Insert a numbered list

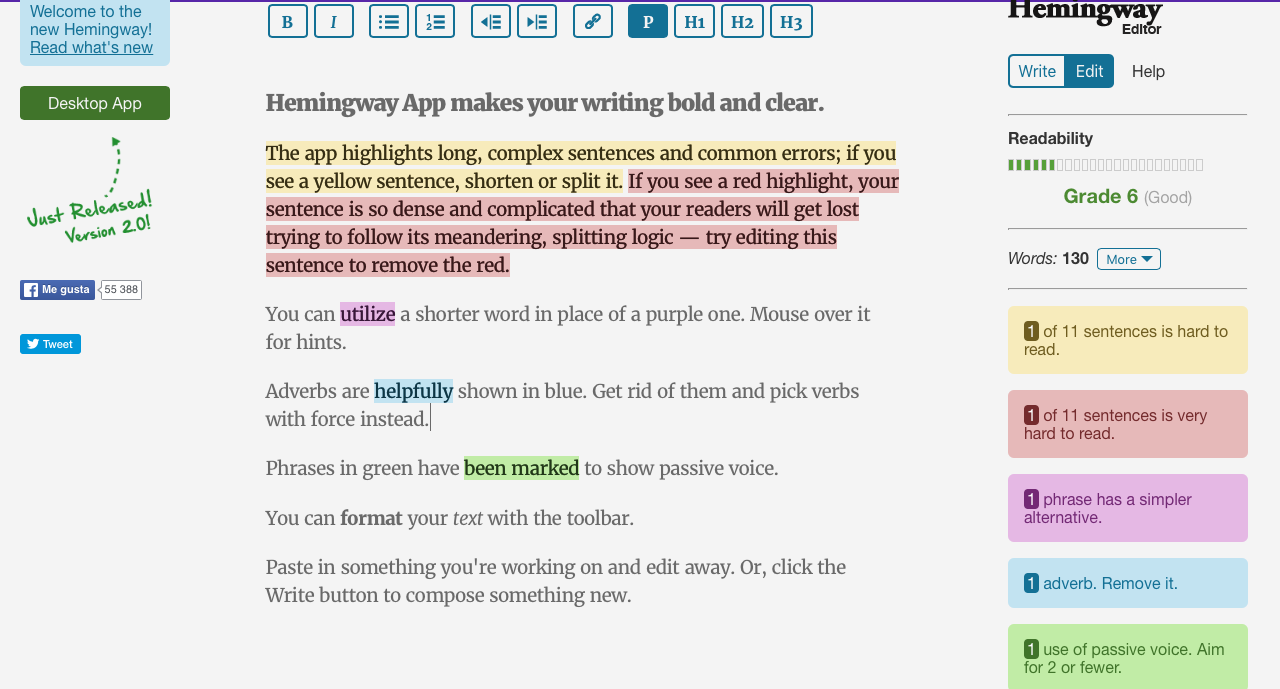click(x=435, y=21)
